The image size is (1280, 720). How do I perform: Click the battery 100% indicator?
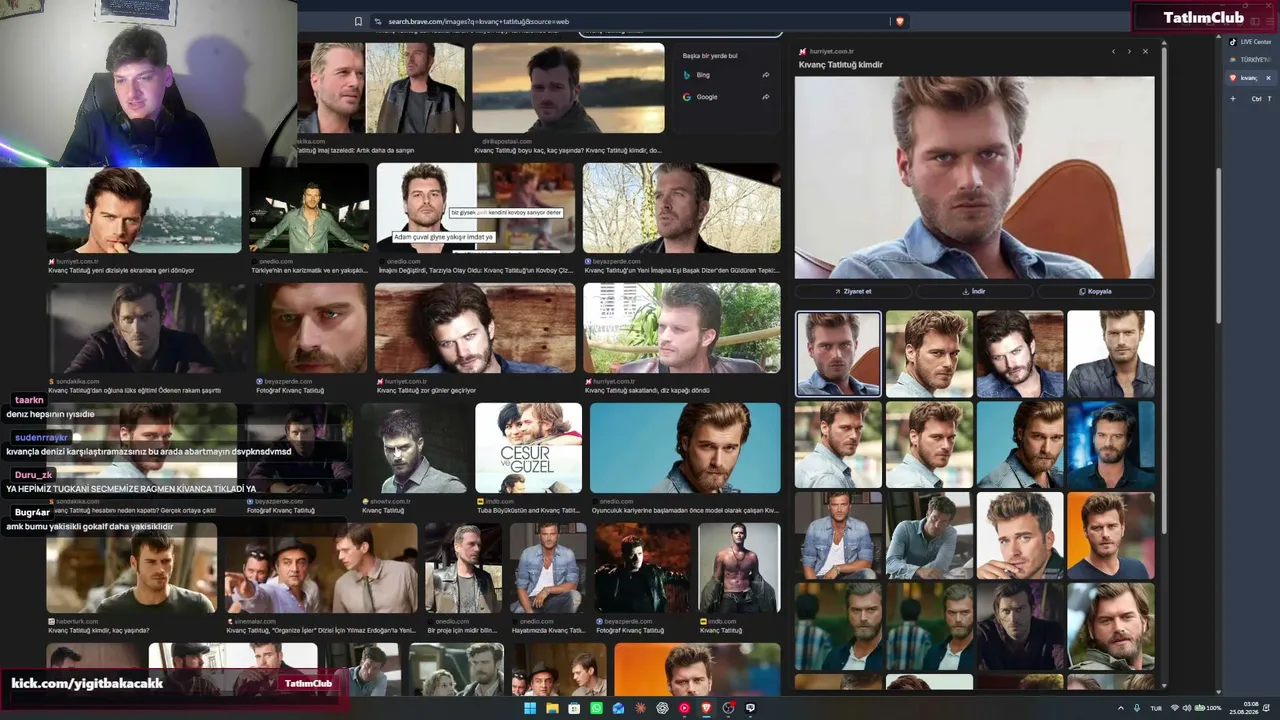click(x=1209, y=708)
